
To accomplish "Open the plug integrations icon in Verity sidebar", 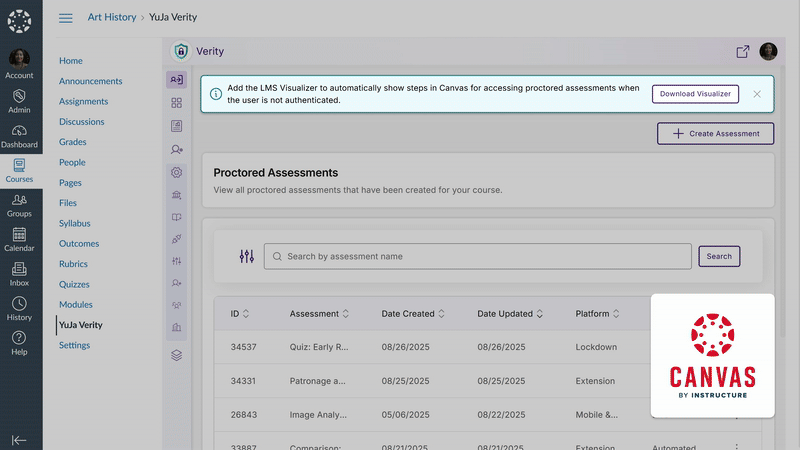I will click(177, 239).
